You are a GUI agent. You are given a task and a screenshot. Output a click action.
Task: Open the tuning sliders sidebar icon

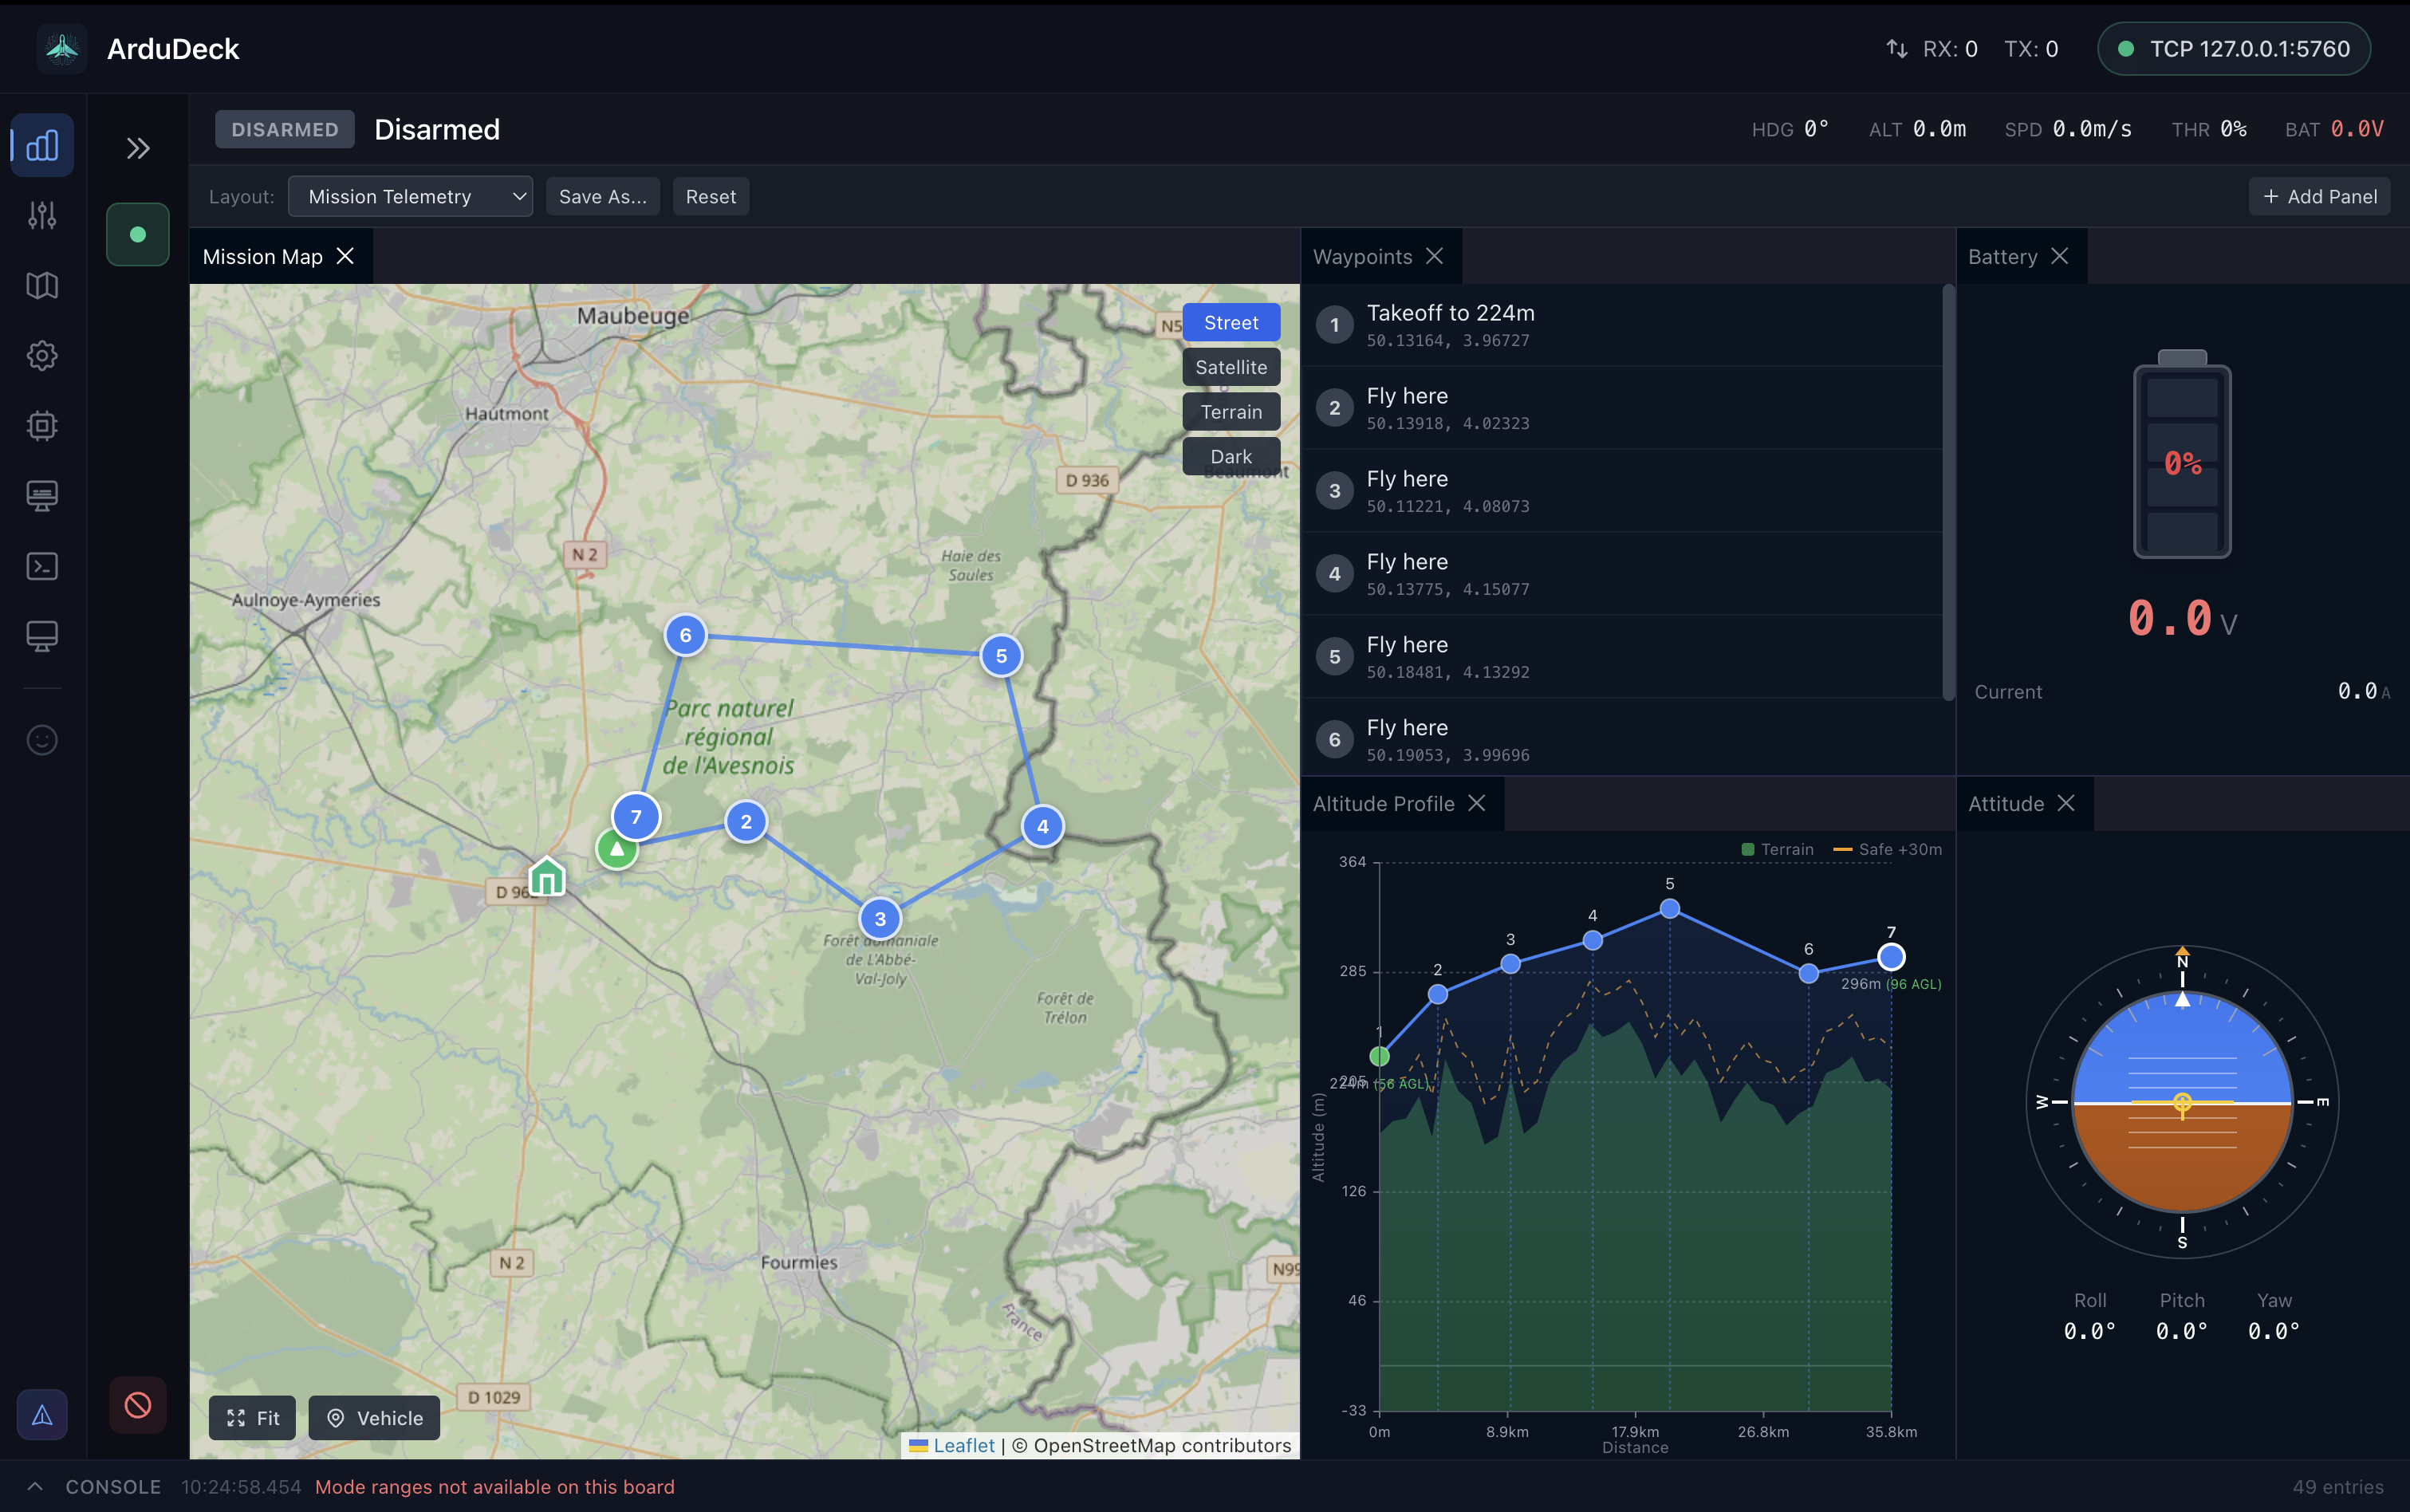coord(42,215)
